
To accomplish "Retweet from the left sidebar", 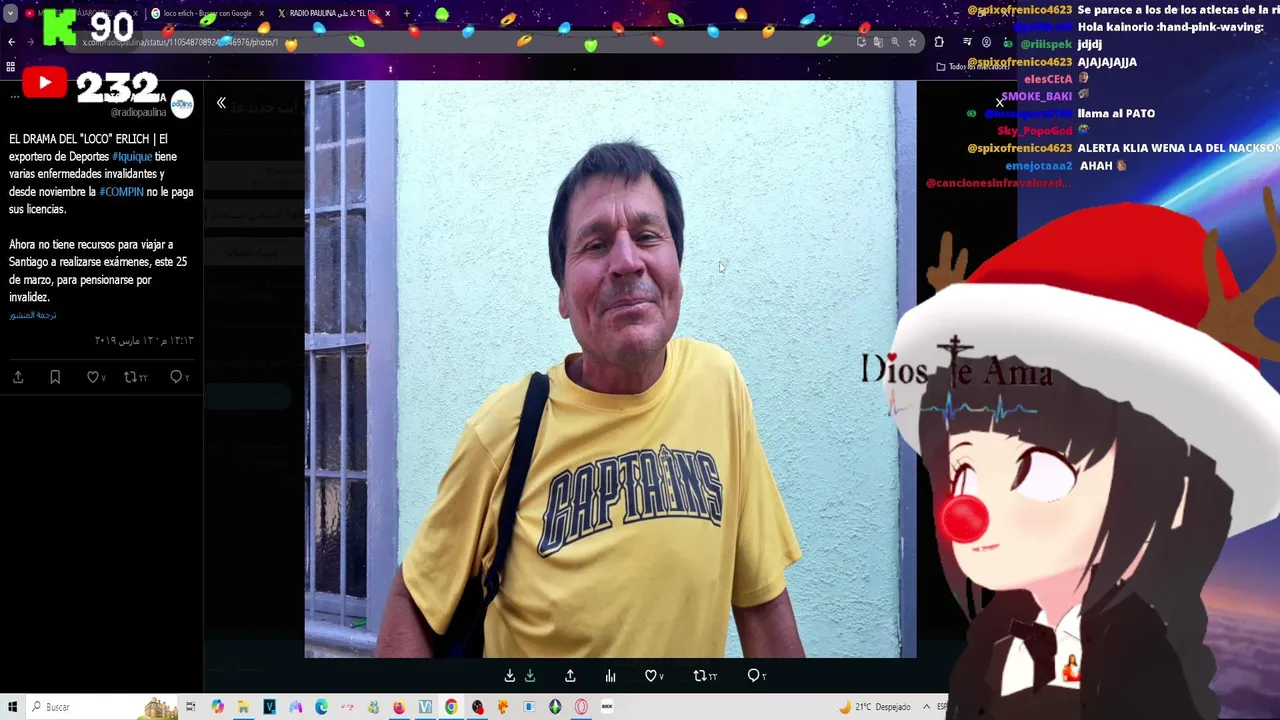I will pos(135,377).
